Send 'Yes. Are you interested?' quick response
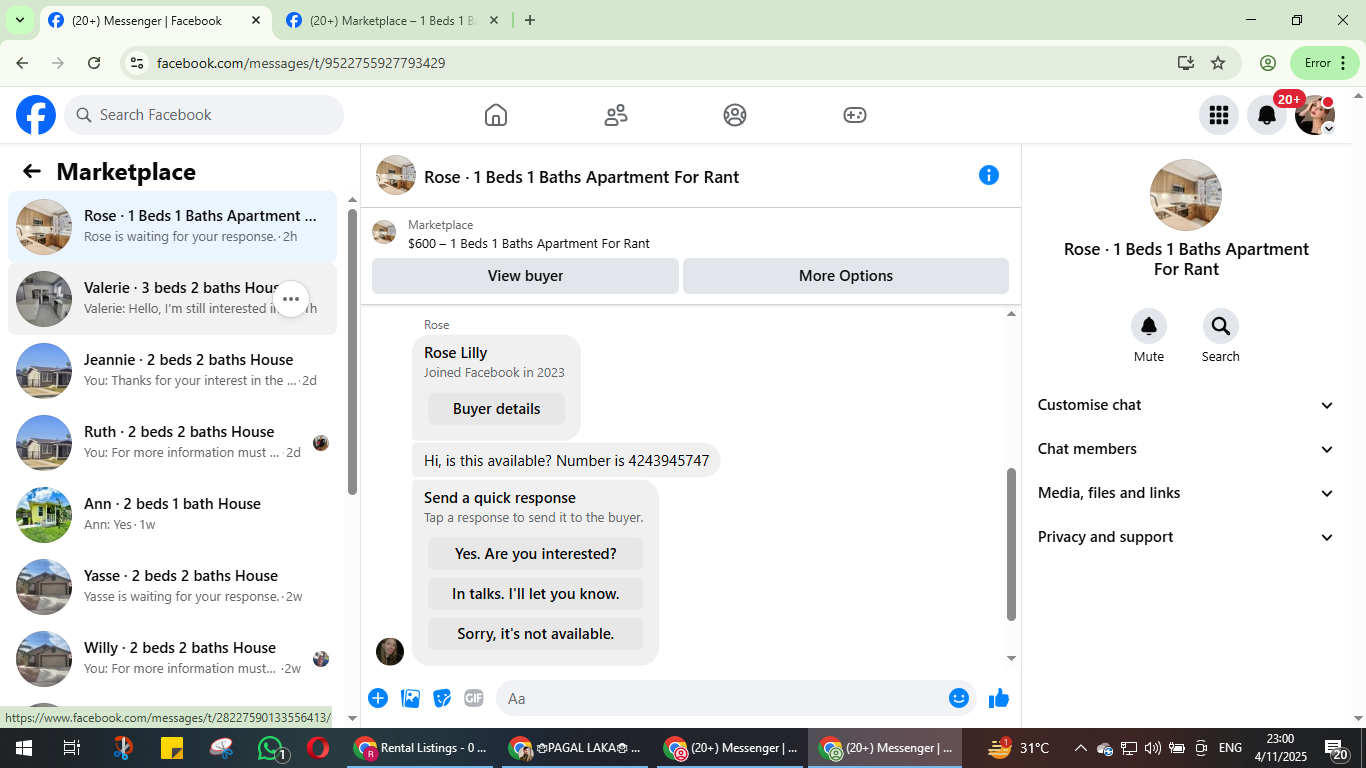Screen dimensions: 1366x768 (x=535, y=554)
